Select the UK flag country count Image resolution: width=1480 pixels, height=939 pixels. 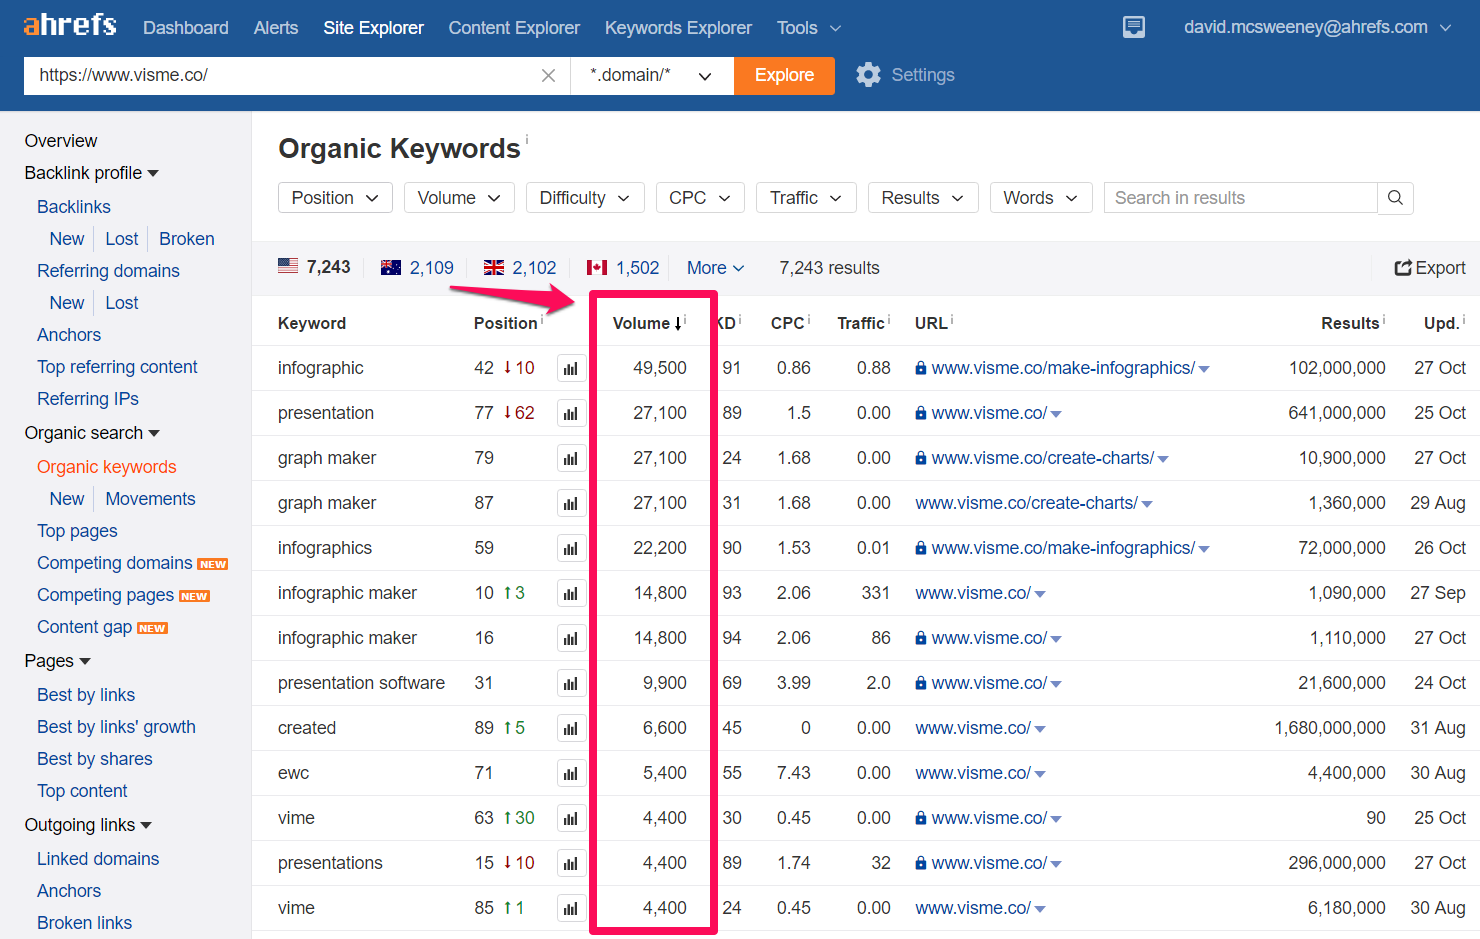[520, 268]
